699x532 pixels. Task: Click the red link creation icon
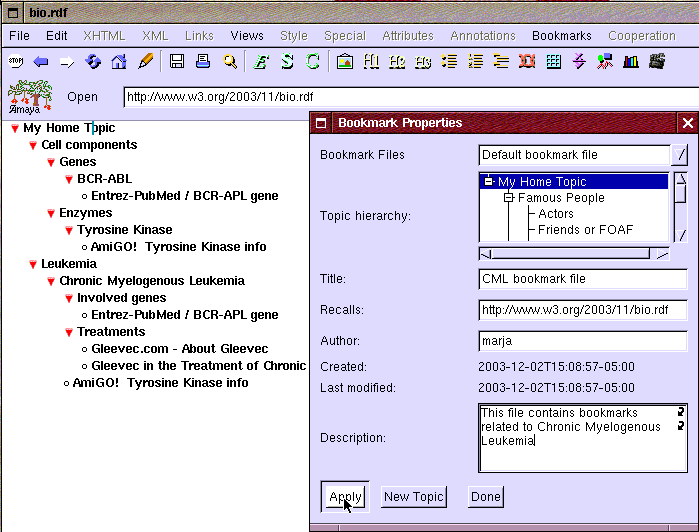(527, 62)
